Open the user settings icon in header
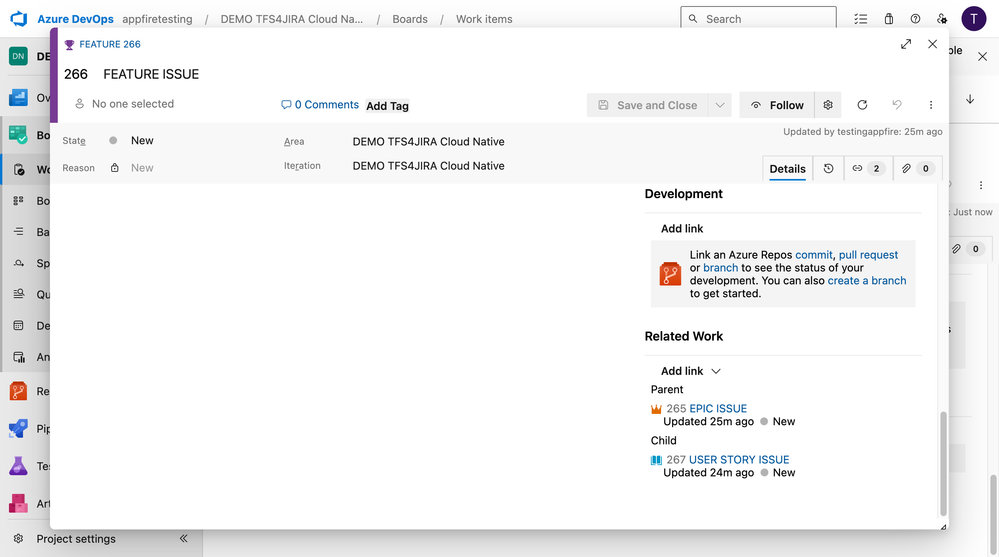 point(942,19)
